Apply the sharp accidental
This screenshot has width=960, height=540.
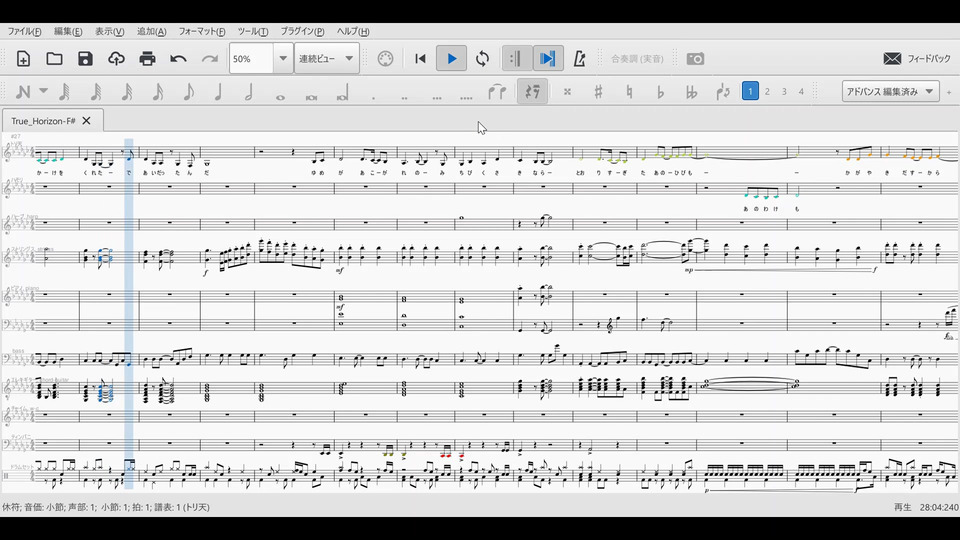[x=598, y=92]
